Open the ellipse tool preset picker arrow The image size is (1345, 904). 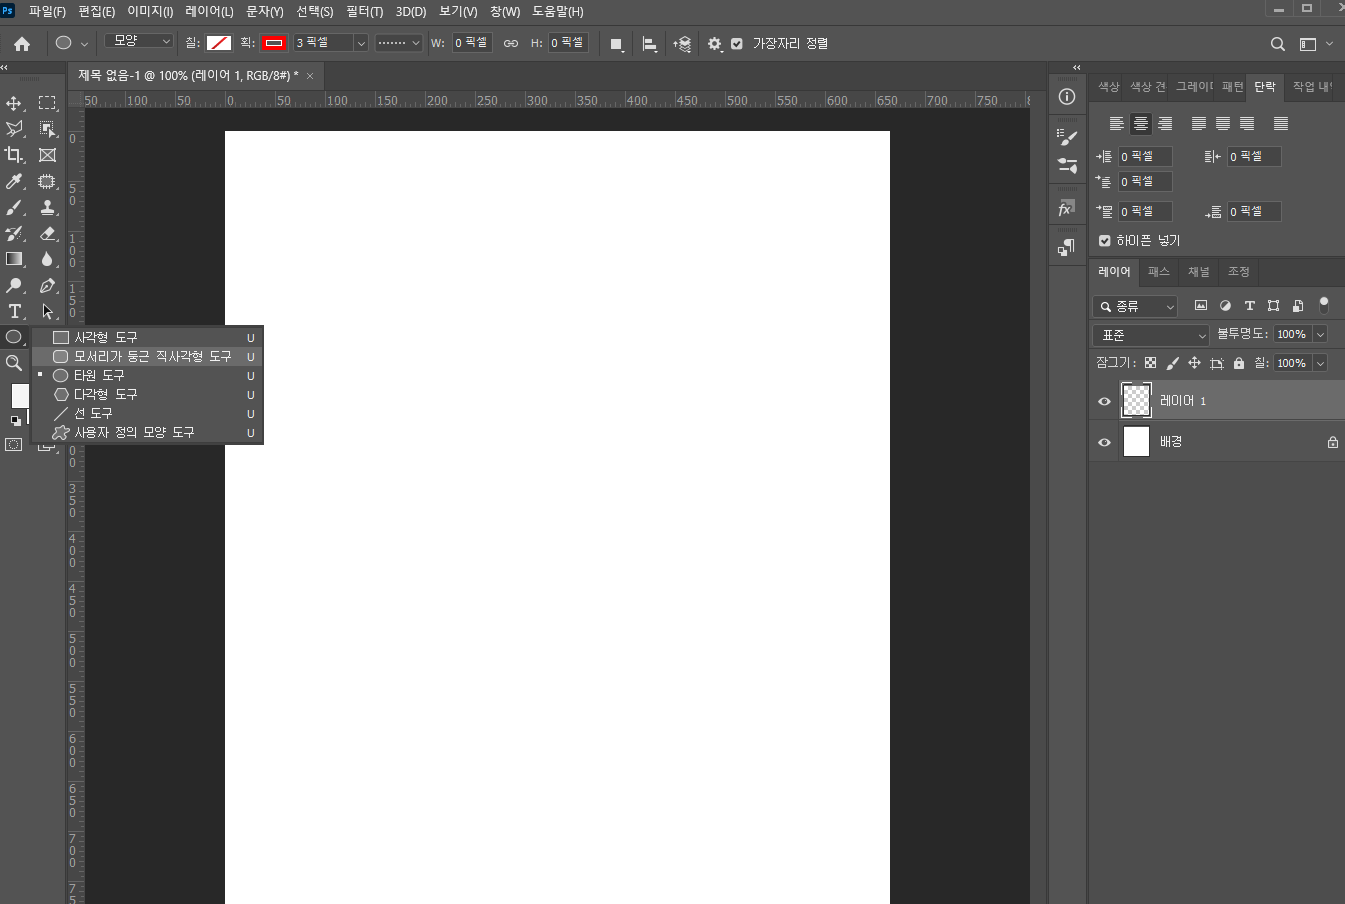click(84, 44)
